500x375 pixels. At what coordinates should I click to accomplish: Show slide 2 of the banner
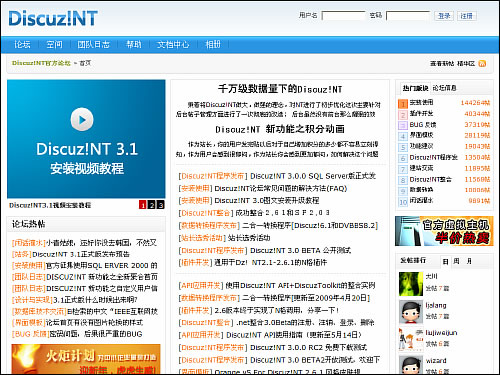click(x=152, y=205)
